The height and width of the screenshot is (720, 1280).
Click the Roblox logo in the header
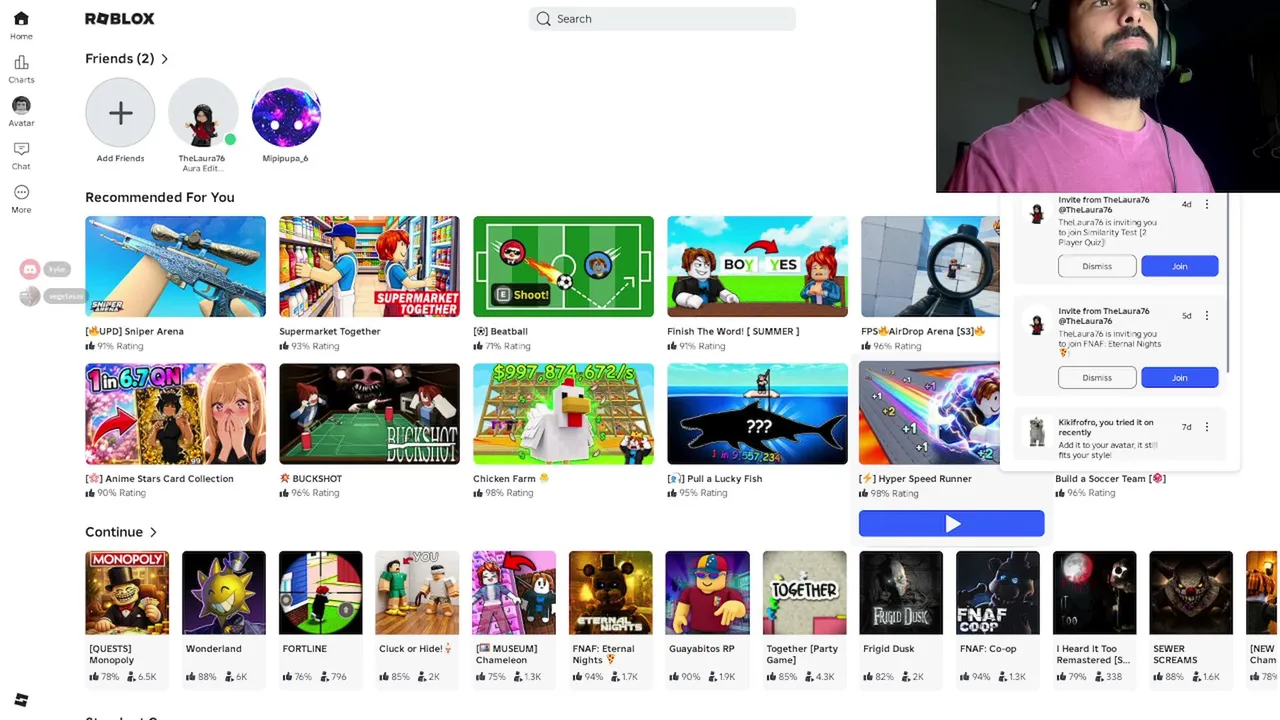(120, 19)
